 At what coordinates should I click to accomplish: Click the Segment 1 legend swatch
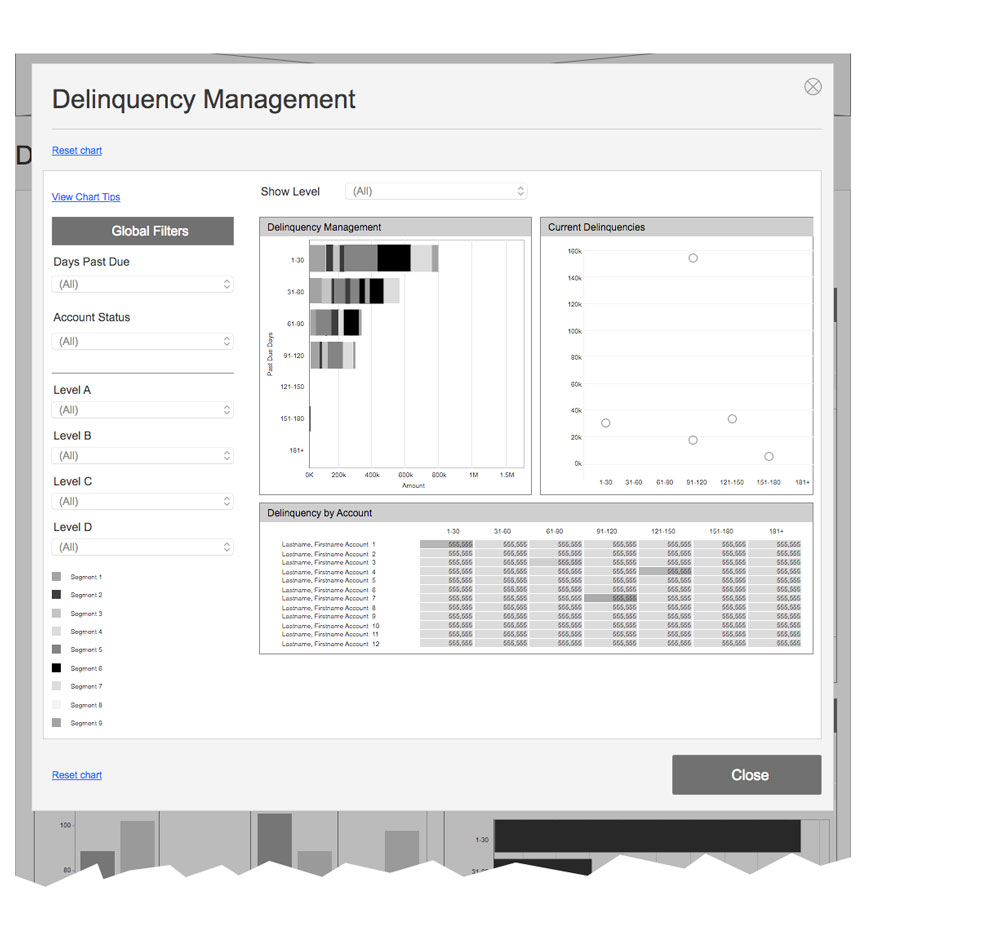[x=56, y=577]
